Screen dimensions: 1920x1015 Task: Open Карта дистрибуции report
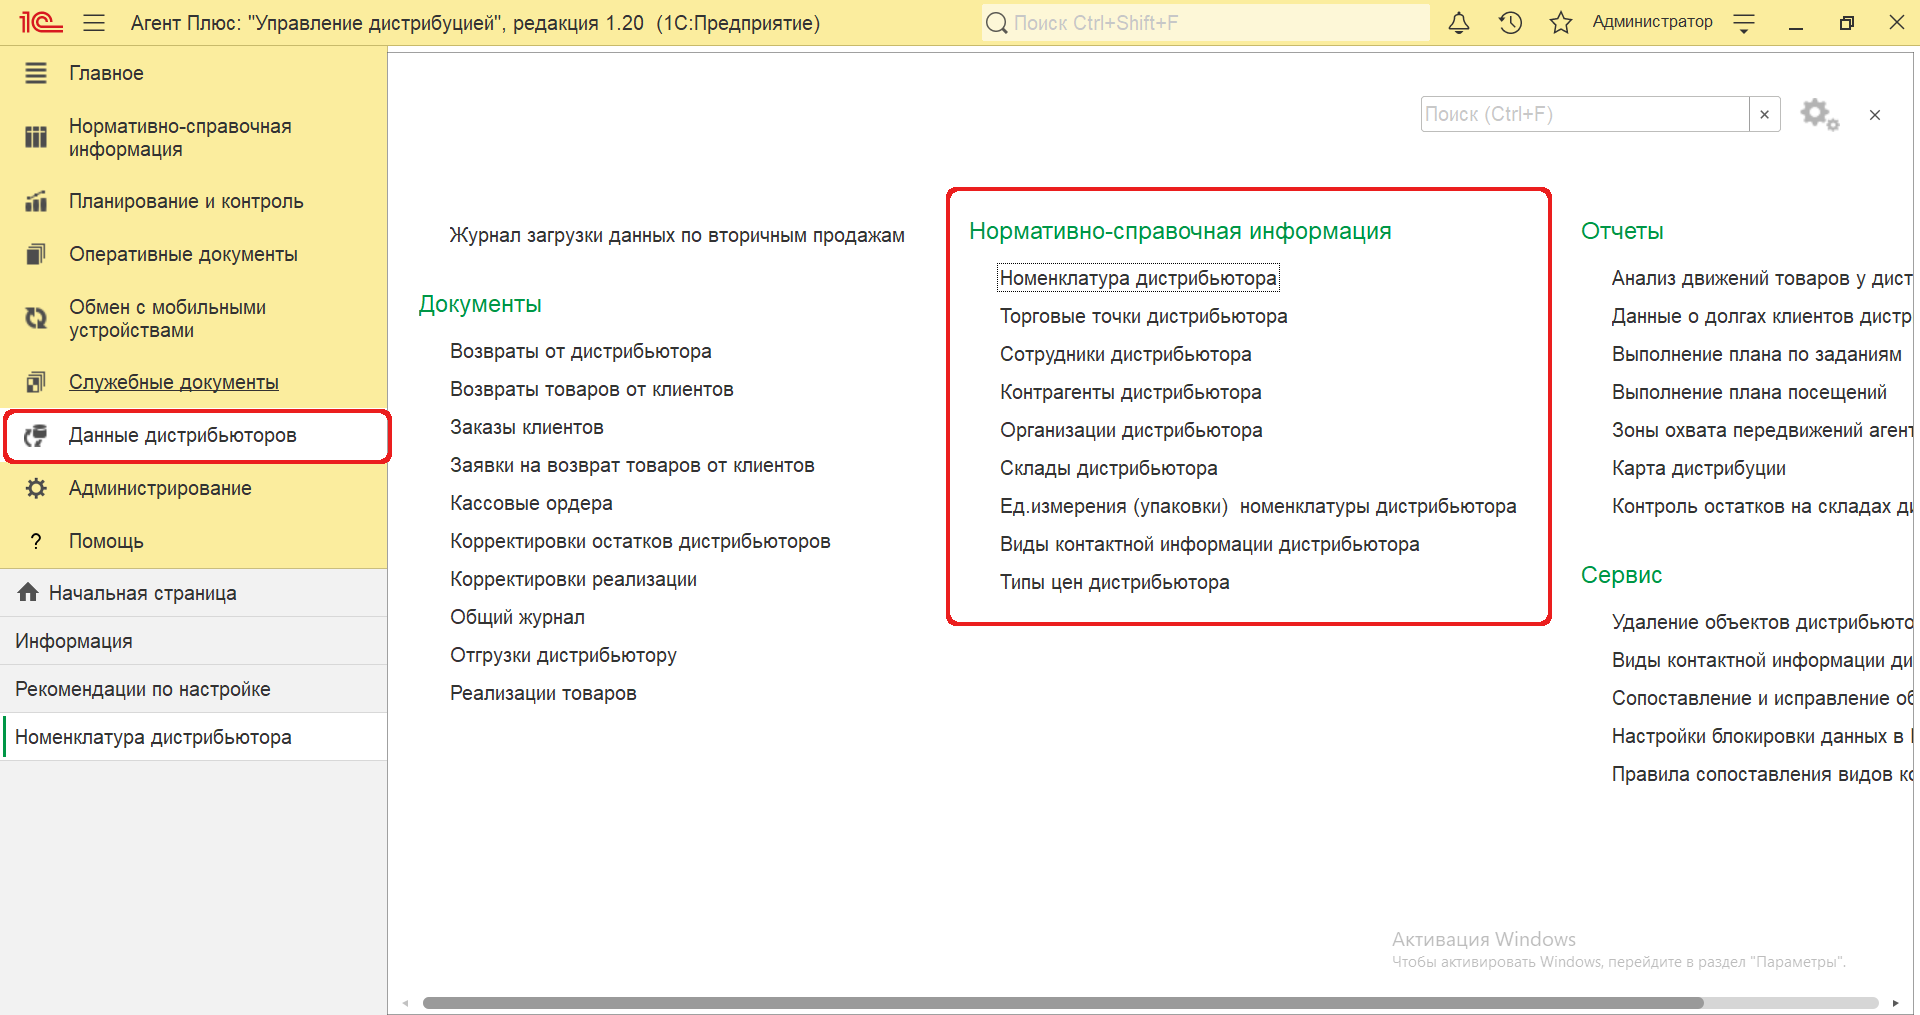pyautogui.click(x=1698, y=468)
